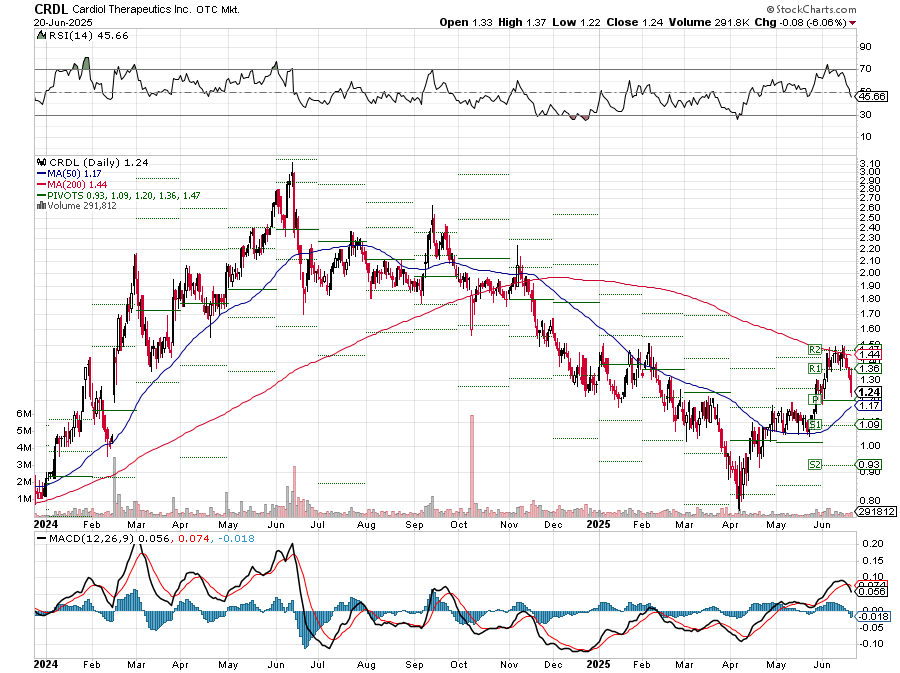Click the red down arrow after Chg
The height and width of the screenshot is (673, 900).
(852, 23)
